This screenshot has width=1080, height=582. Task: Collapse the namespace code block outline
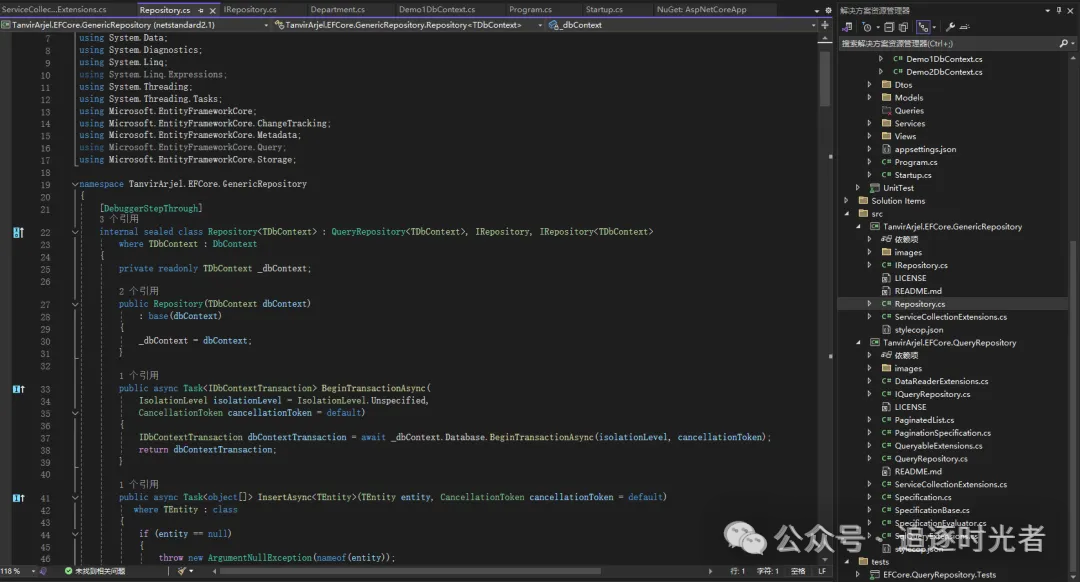tap(75, 184)
